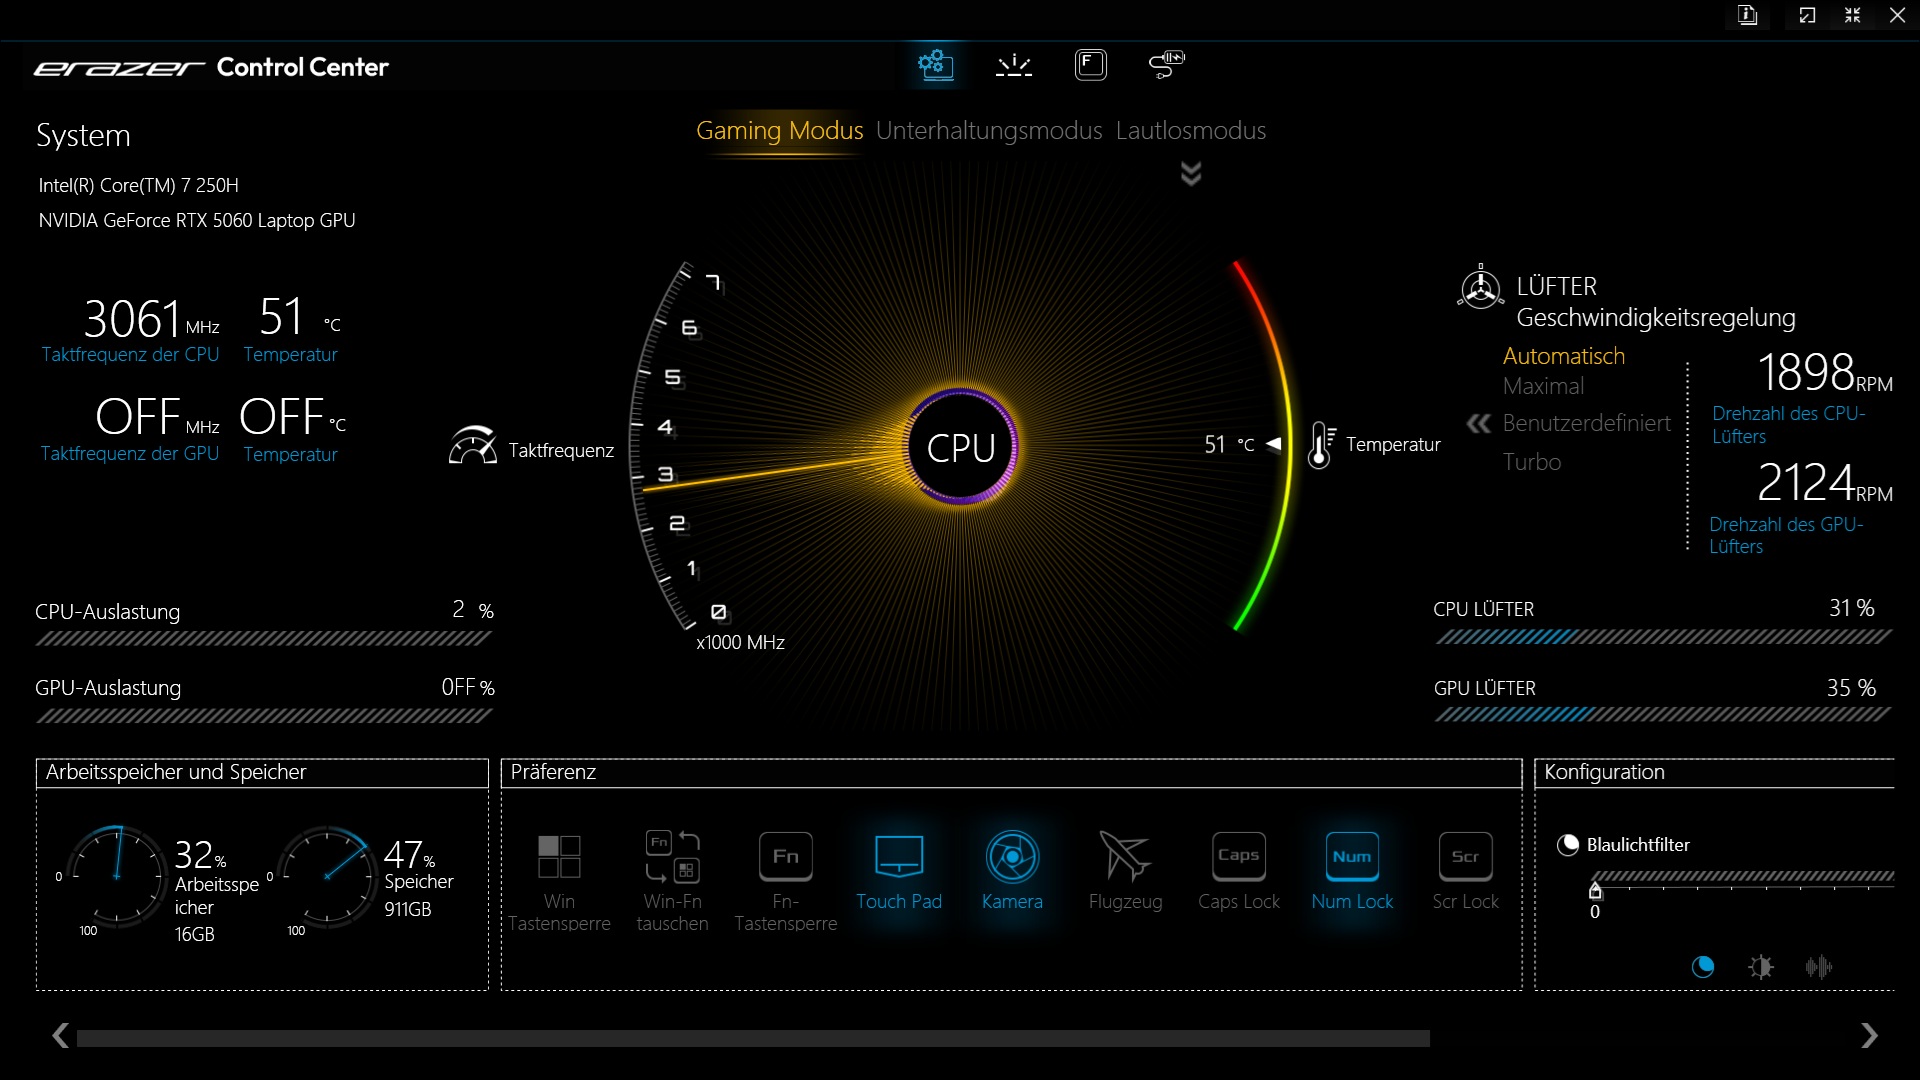Open the system monitor tab icon
Viewport: 1920px width, 1080px height.
click(935, 66)
